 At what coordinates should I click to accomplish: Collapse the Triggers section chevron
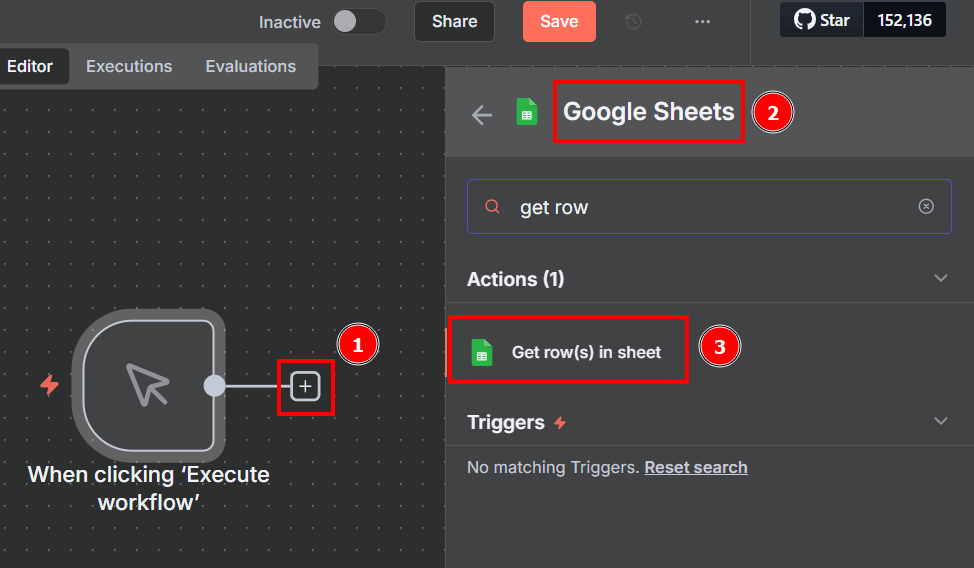coord(940,421)
